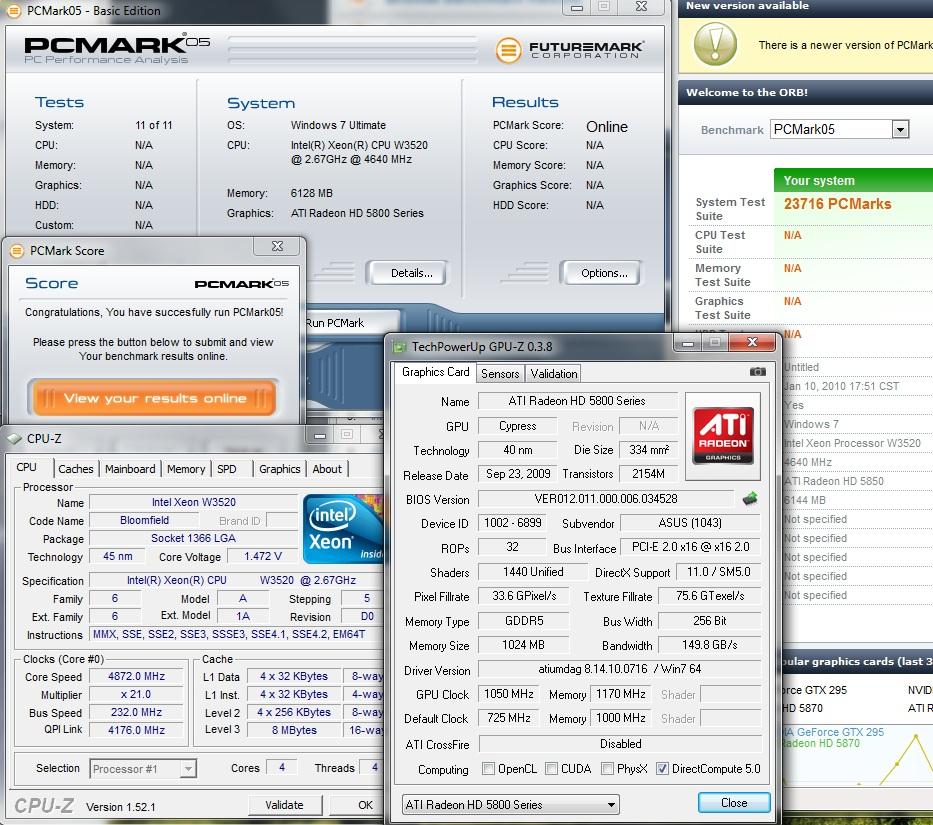
Task: Click the Multiplier x 21.0 value
Action: coord(136,694)
